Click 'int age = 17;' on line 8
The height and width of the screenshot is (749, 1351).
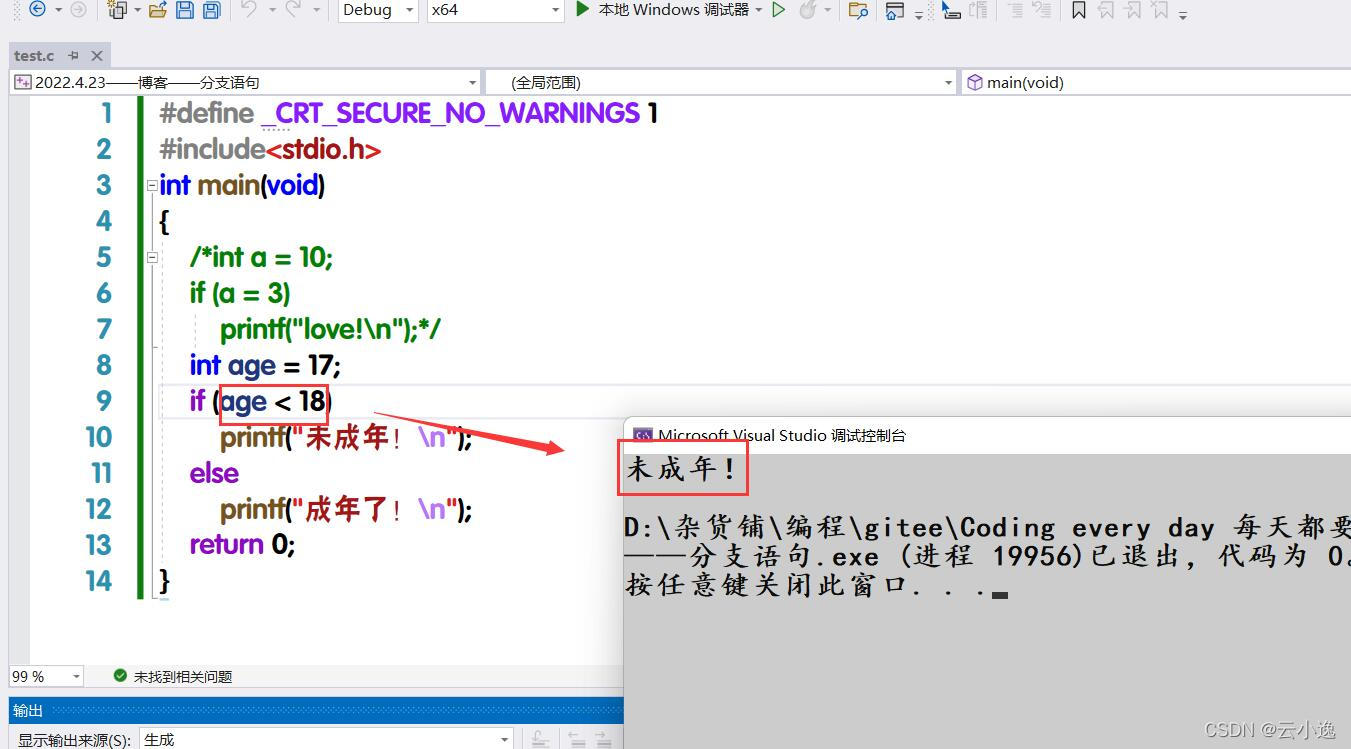tap(265, 365)
